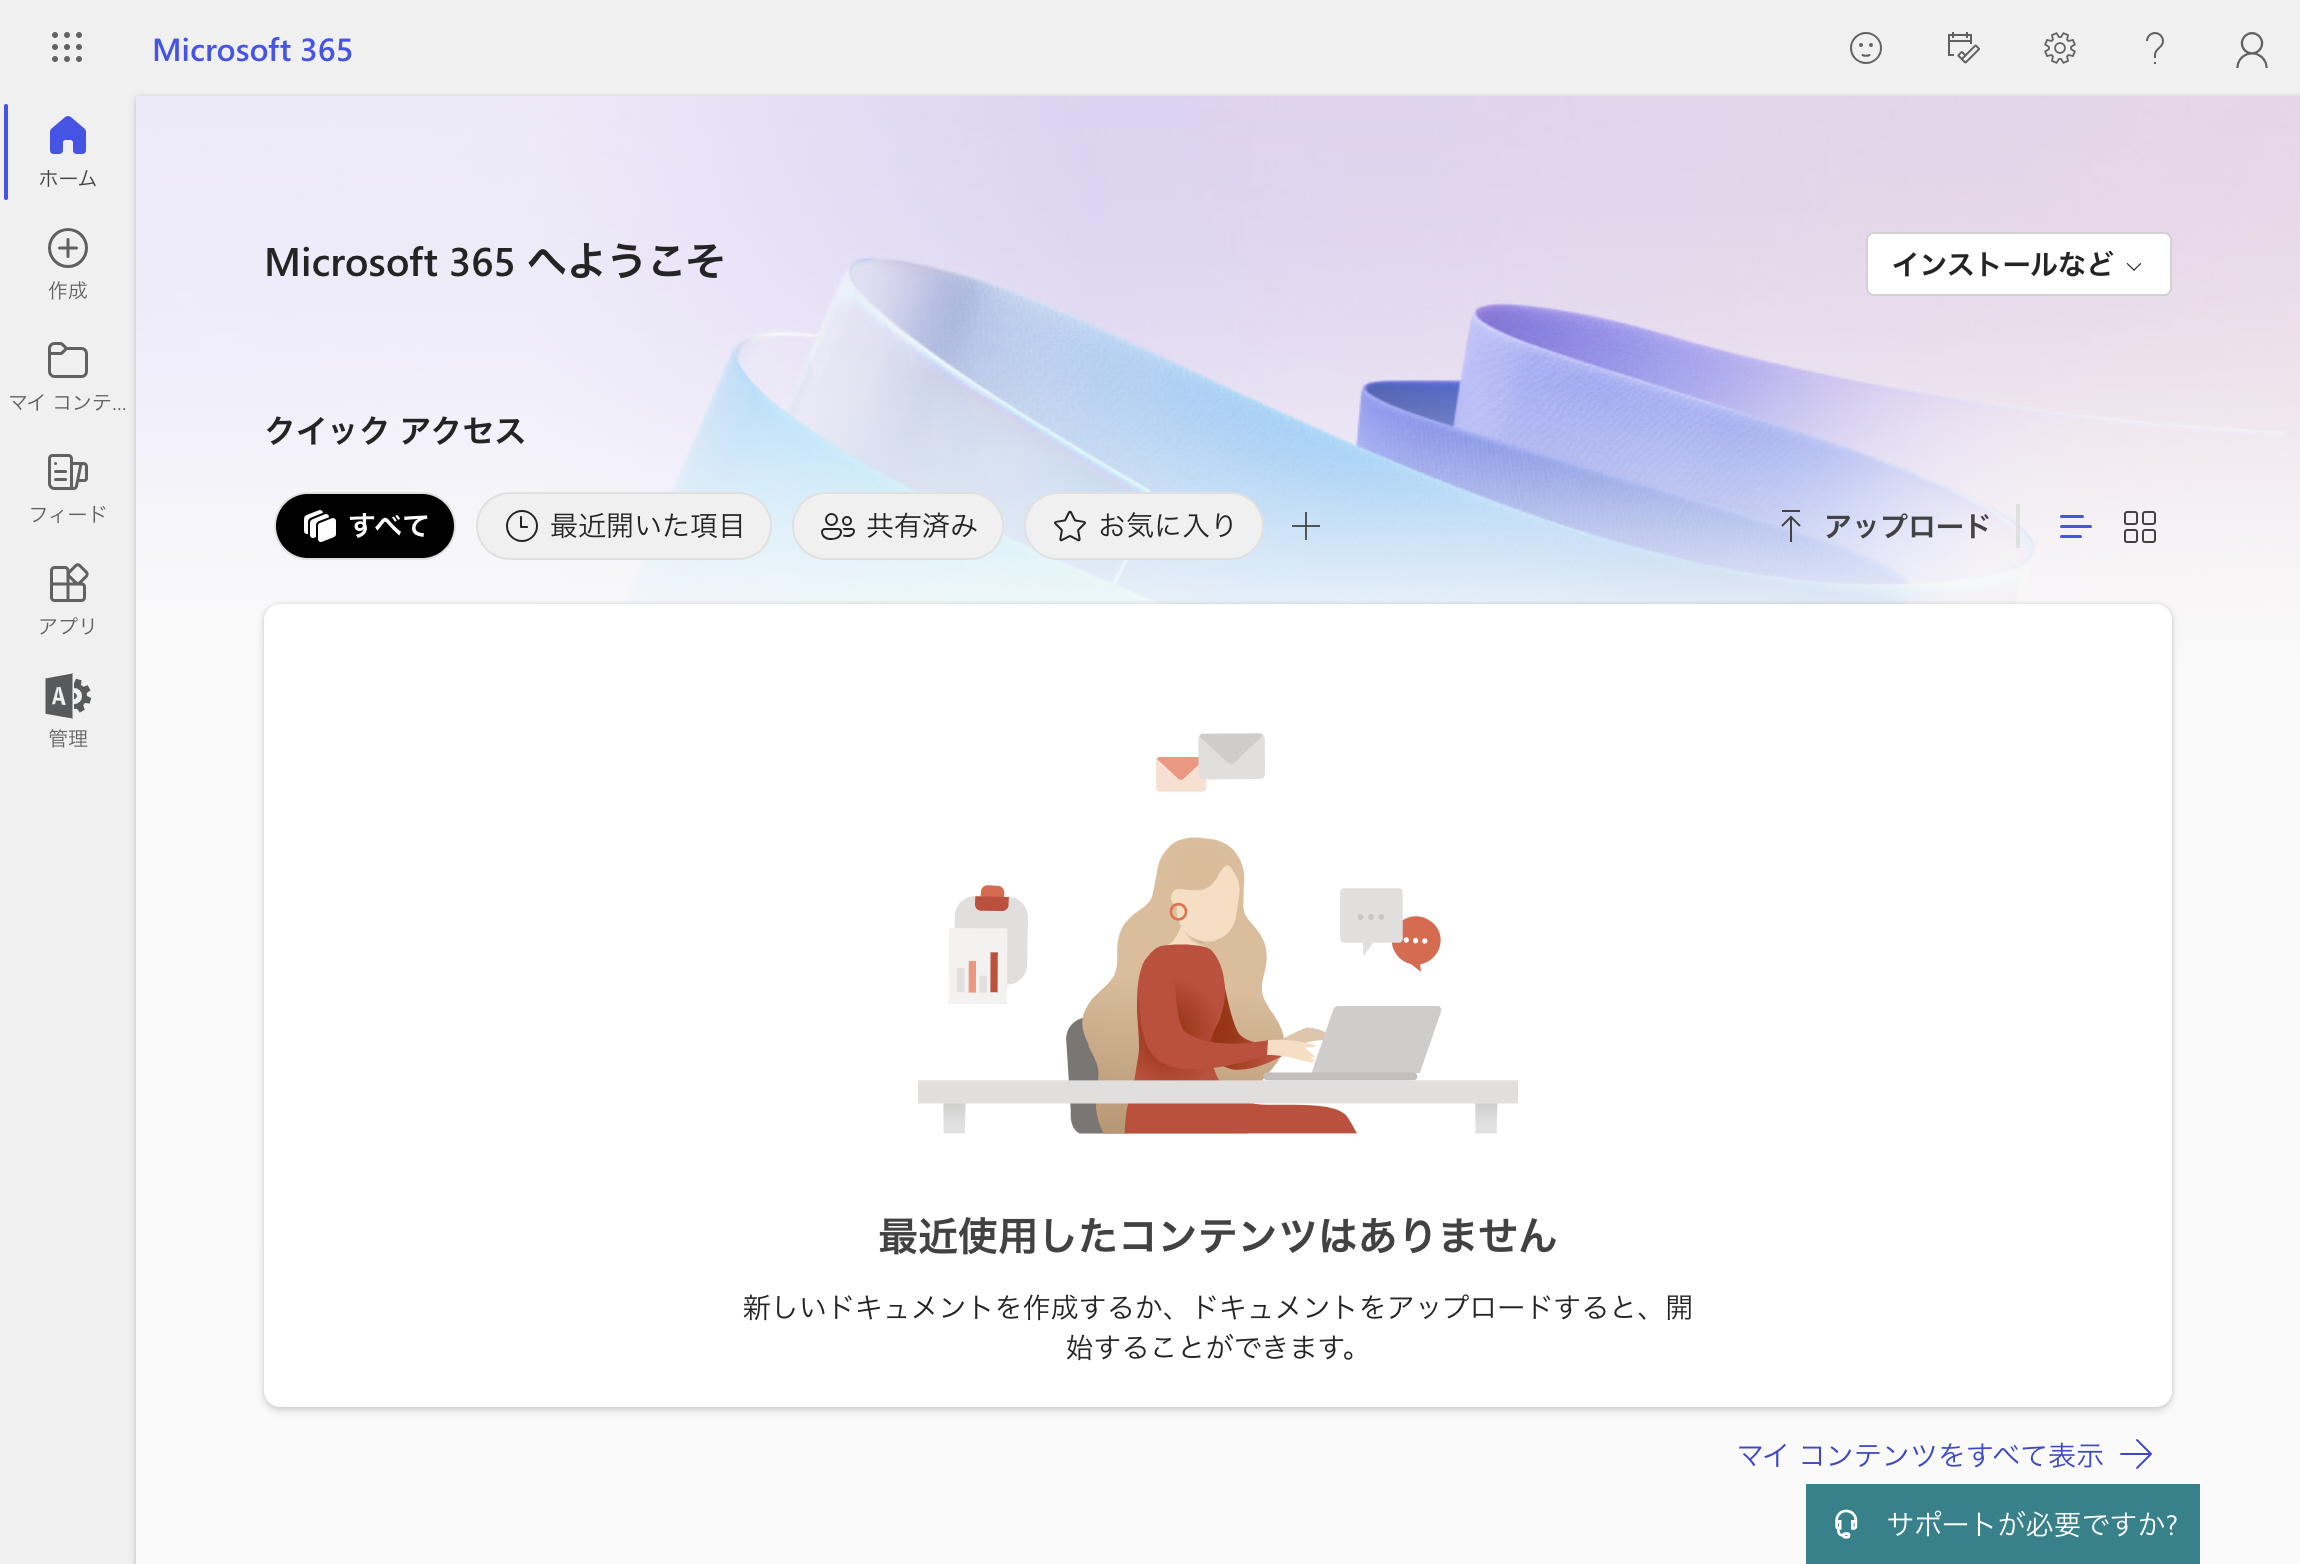
Task: Select the 共有済み filter tab
Action: tap(898, 526)
